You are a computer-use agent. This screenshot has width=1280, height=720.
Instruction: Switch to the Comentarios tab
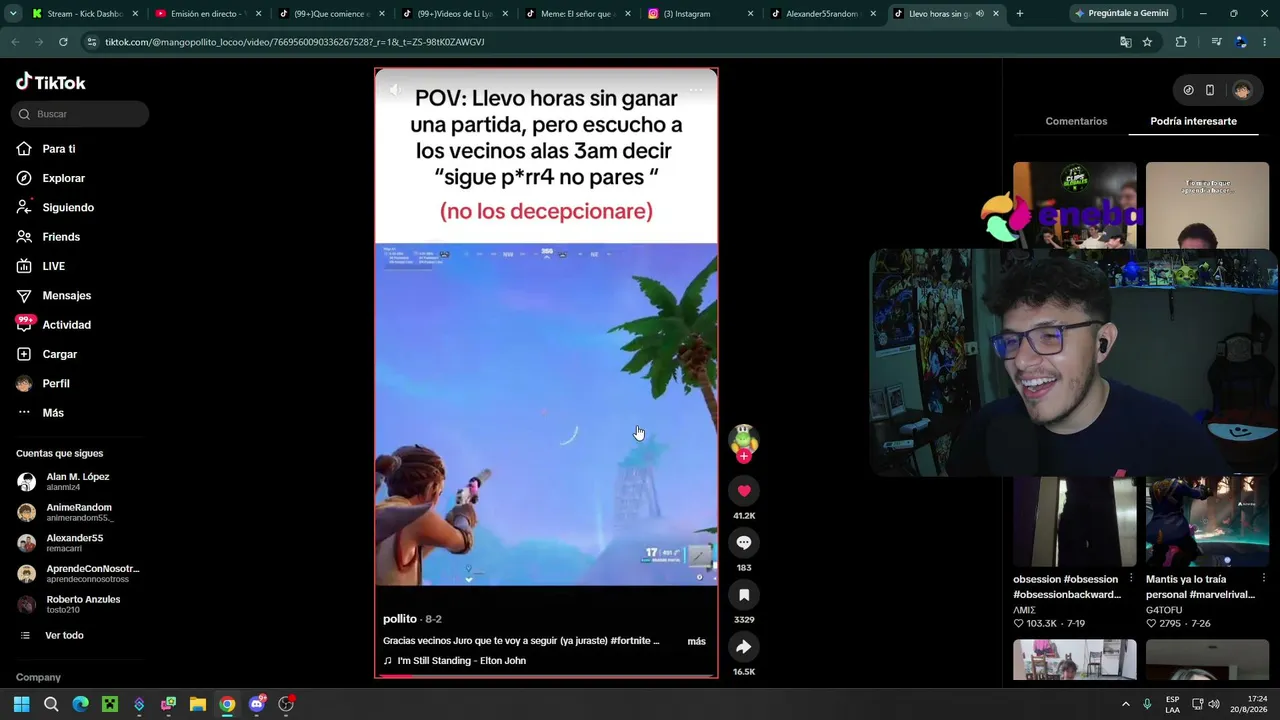point(1076,121)
